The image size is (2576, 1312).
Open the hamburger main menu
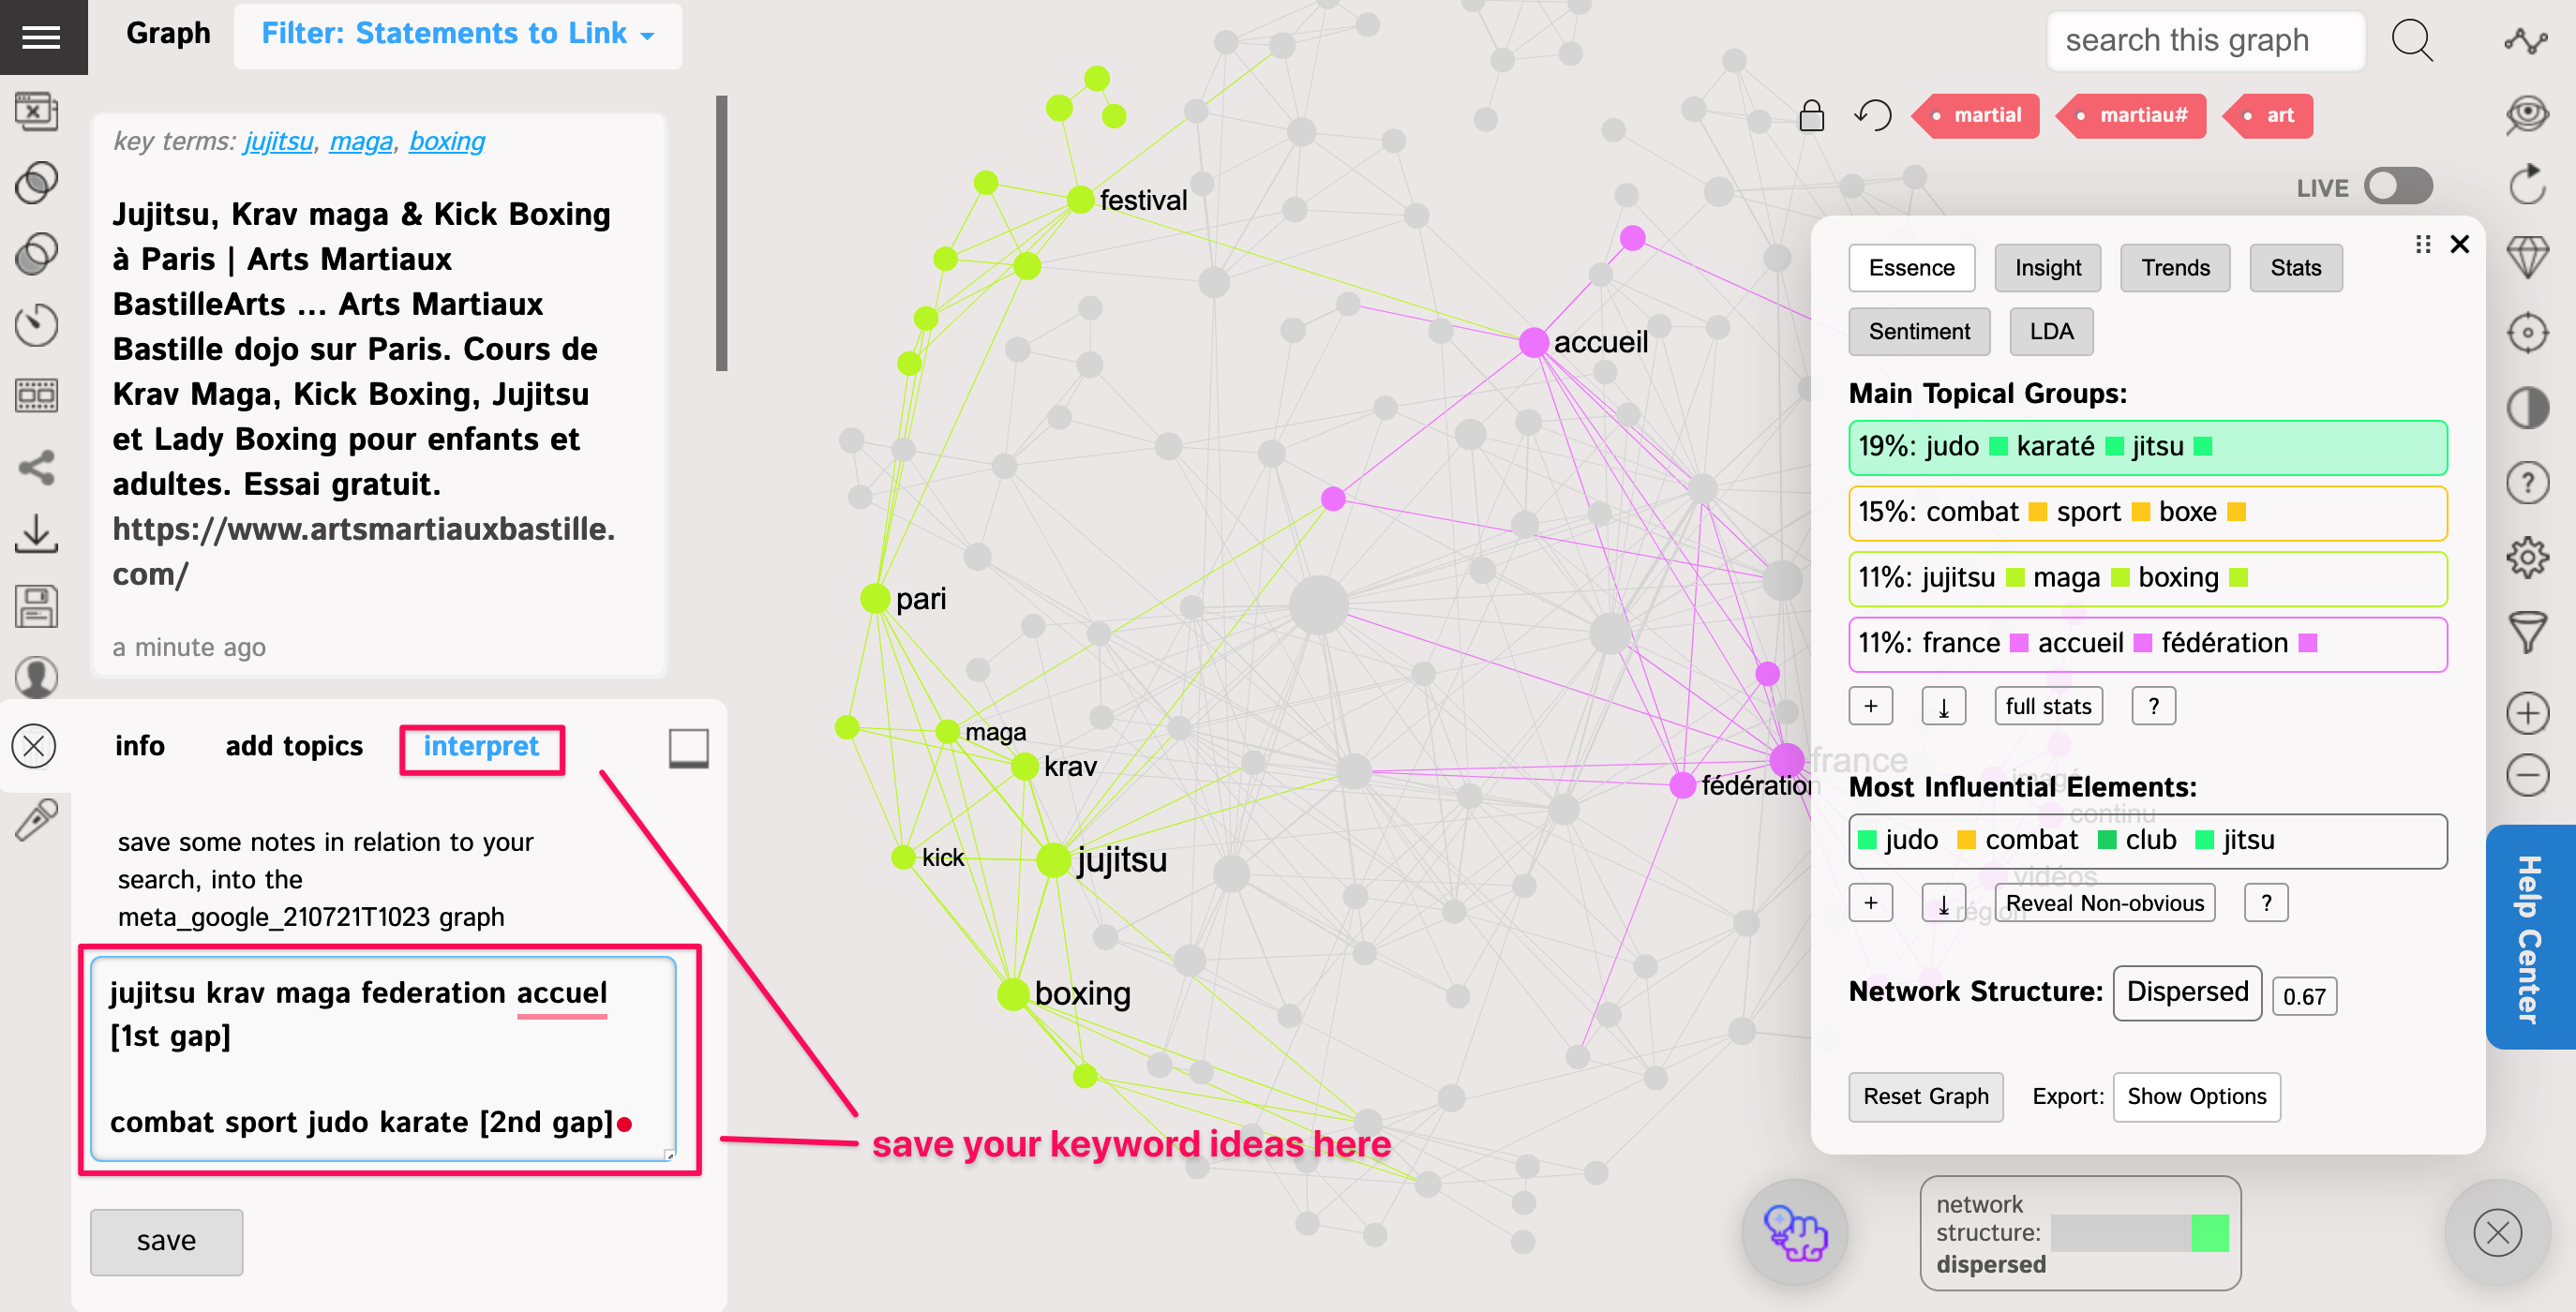(41, 37)
